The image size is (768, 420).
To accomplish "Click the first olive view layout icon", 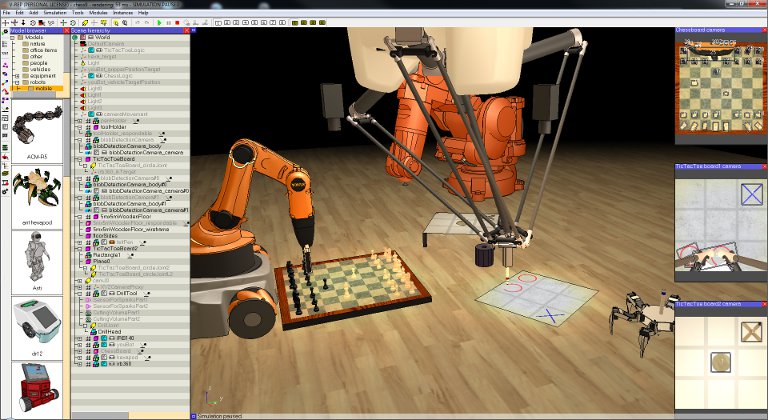I will (295, 23).
